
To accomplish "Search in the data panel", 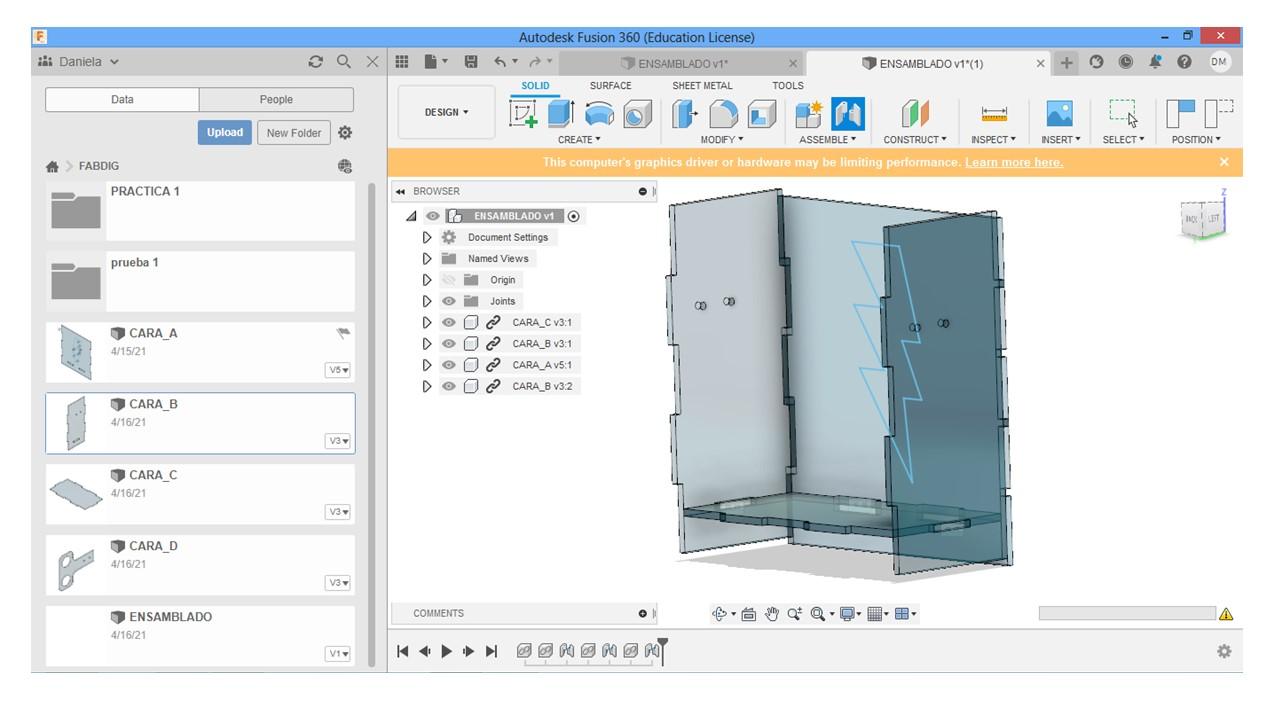I will click(x=344, y=62).
